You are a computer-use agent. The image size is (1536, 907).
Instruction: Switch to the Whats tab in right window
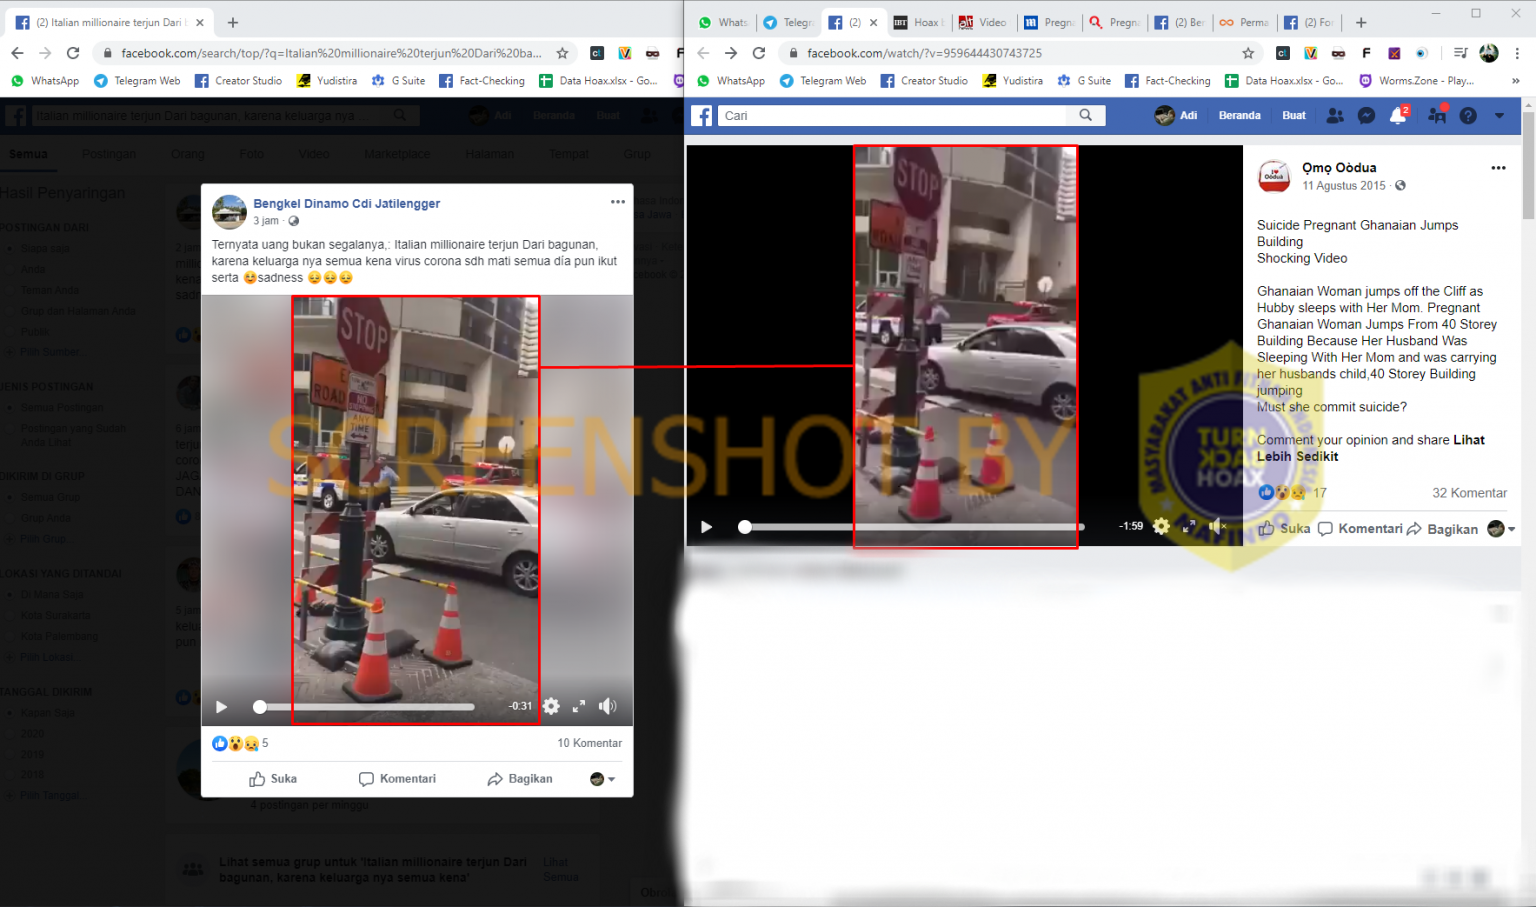click(x=723, y=22)
